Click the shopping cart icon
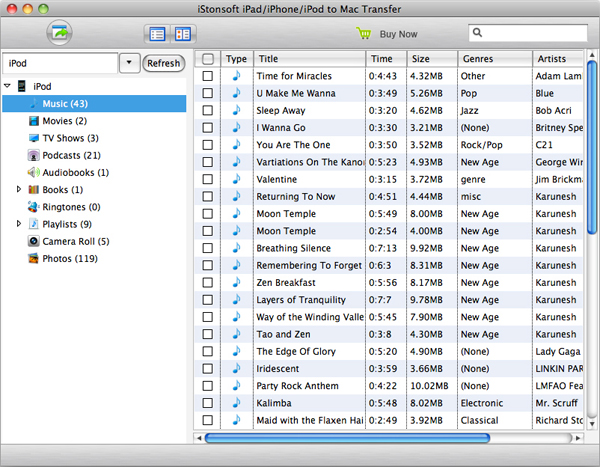The width and height of the screenshot is (600, 467). pos(364,33)
